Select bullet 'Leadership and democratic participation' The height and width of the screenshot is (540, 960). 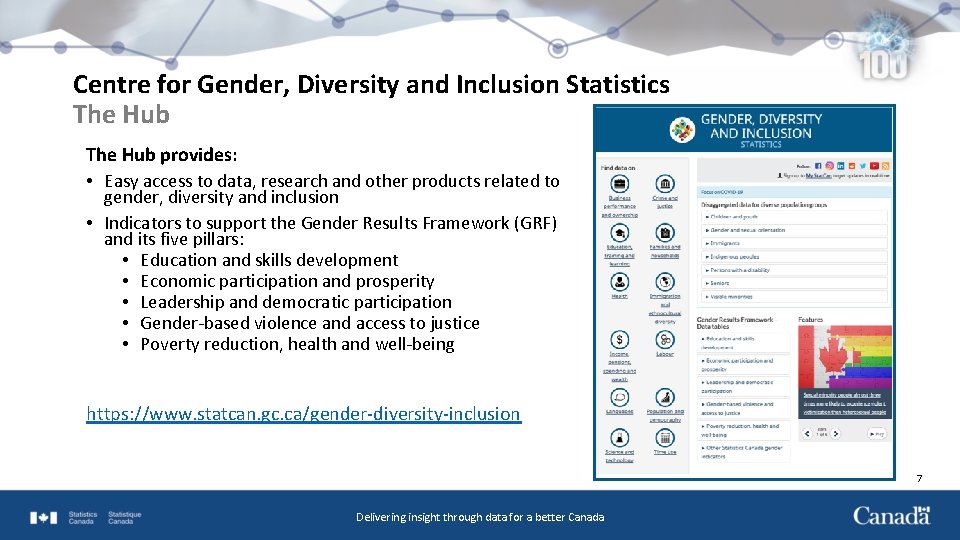coord(296,302)
